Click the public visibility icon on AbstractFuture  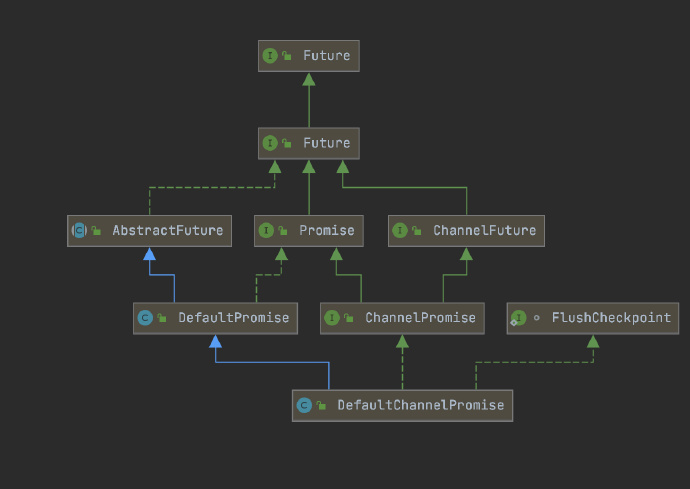coord(96,230)
